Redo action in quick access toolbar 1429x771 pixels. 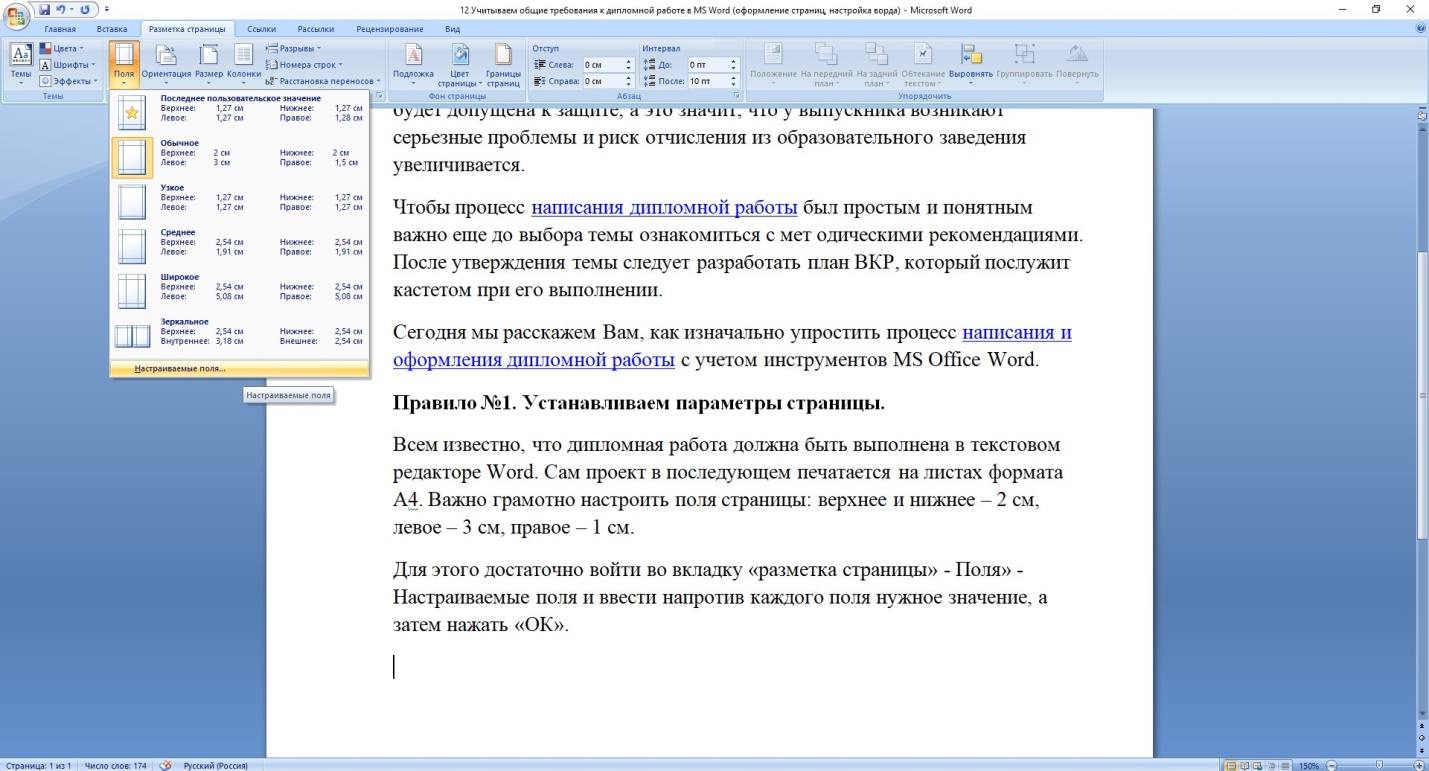[84, 9]
